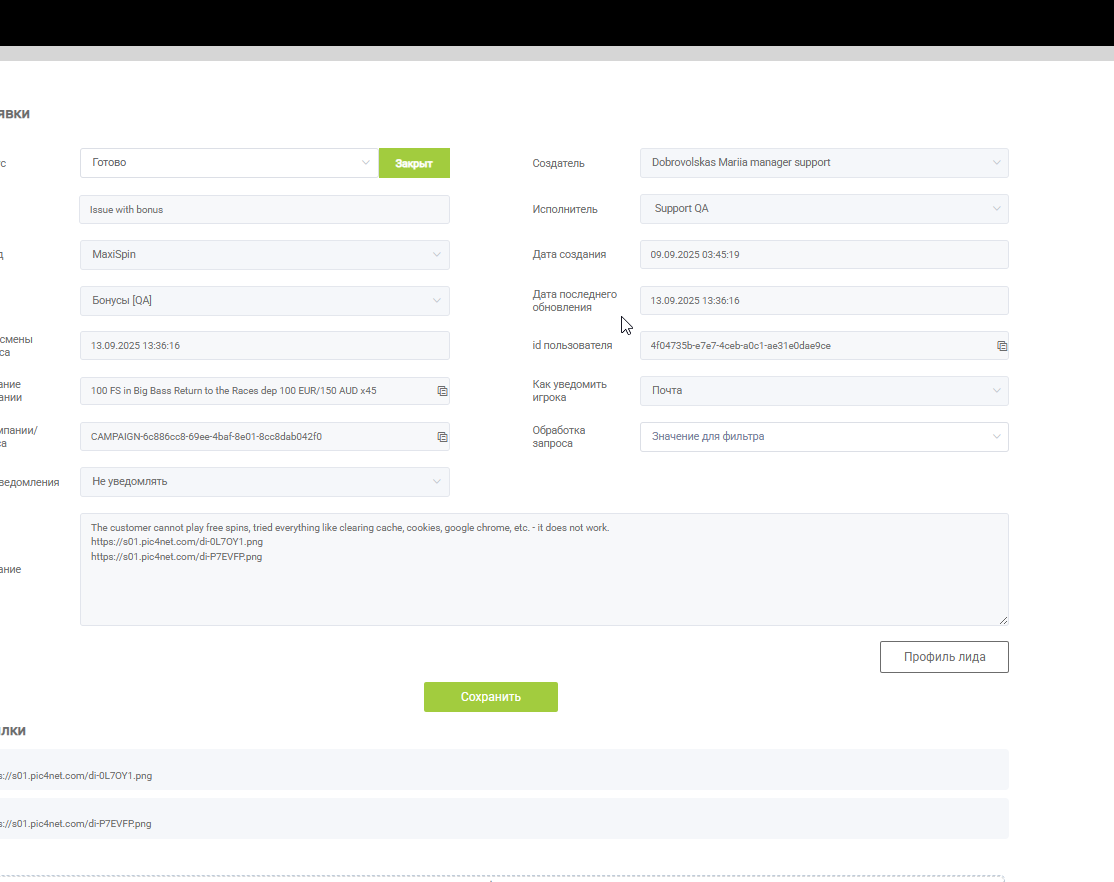This screenshot has height=882, width=1114.
Task: Click the Дата создания label
Action: point(569,254)
